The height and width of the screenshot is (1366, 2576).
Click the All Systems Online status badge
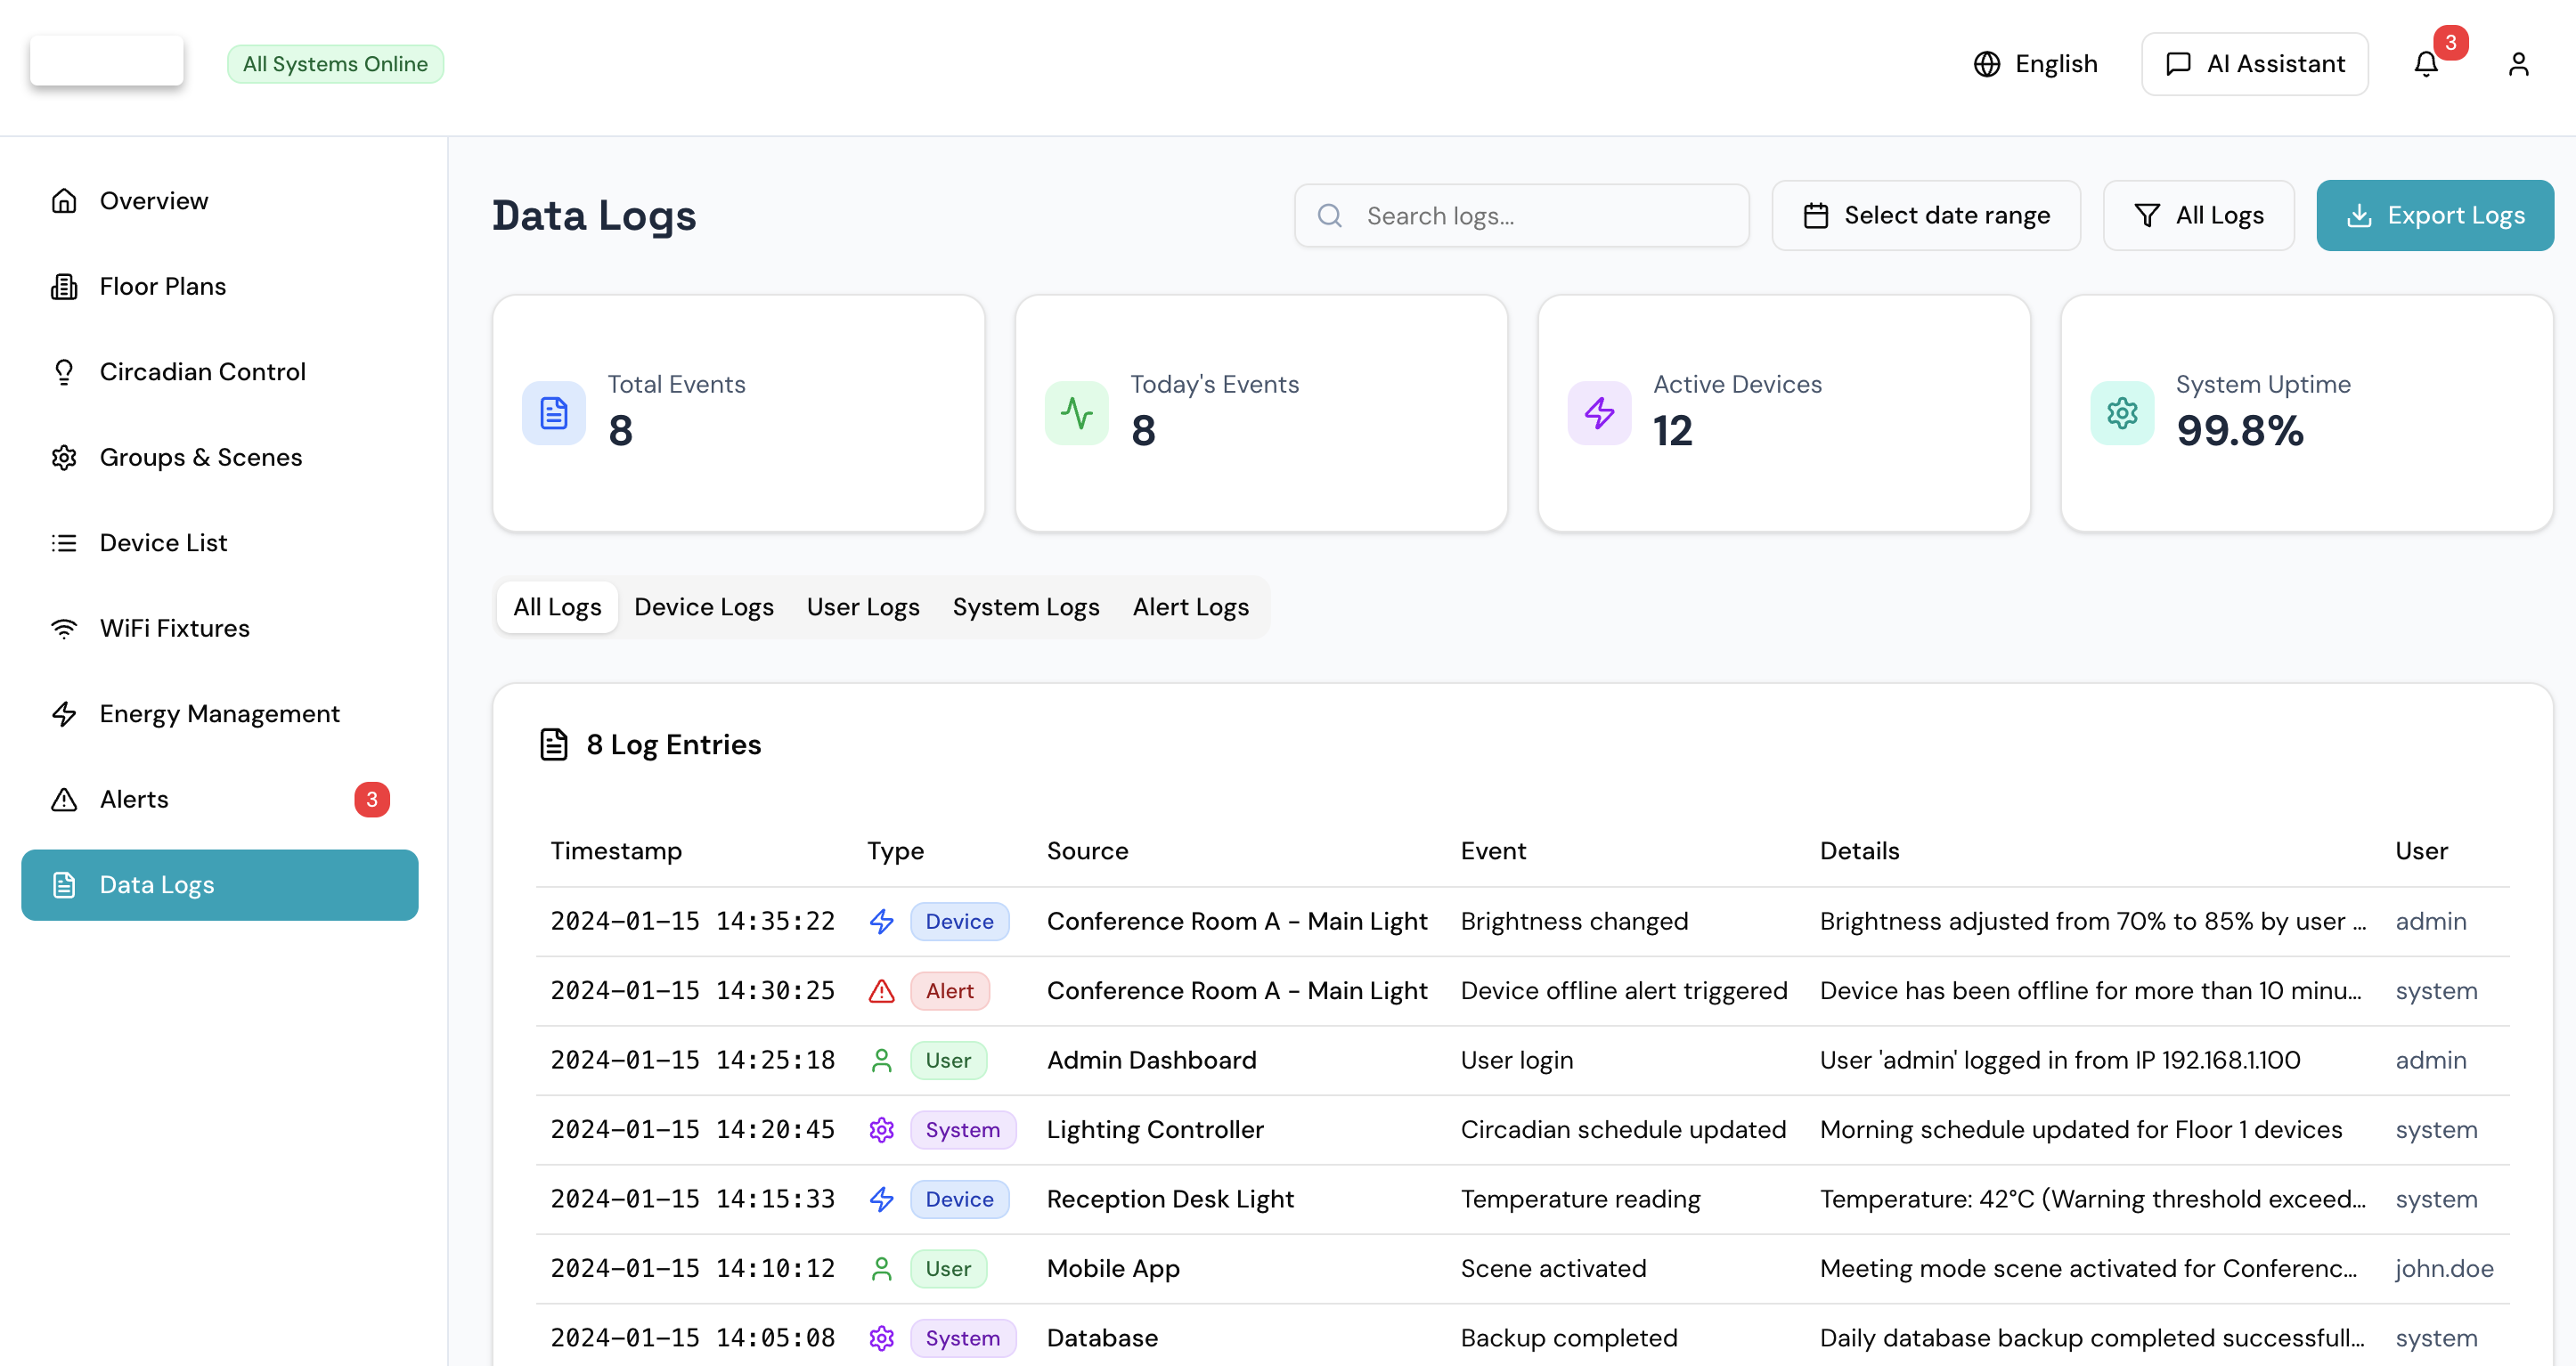click(335, 63)
